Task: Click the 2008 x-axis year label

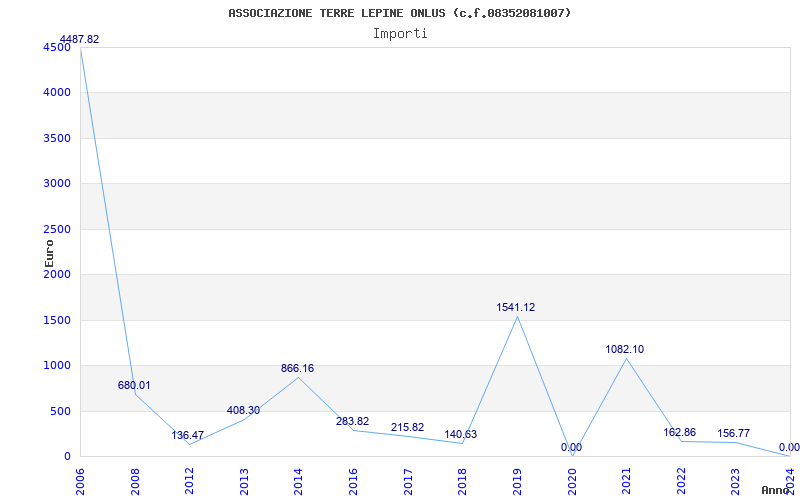Action: click(135, 481)
